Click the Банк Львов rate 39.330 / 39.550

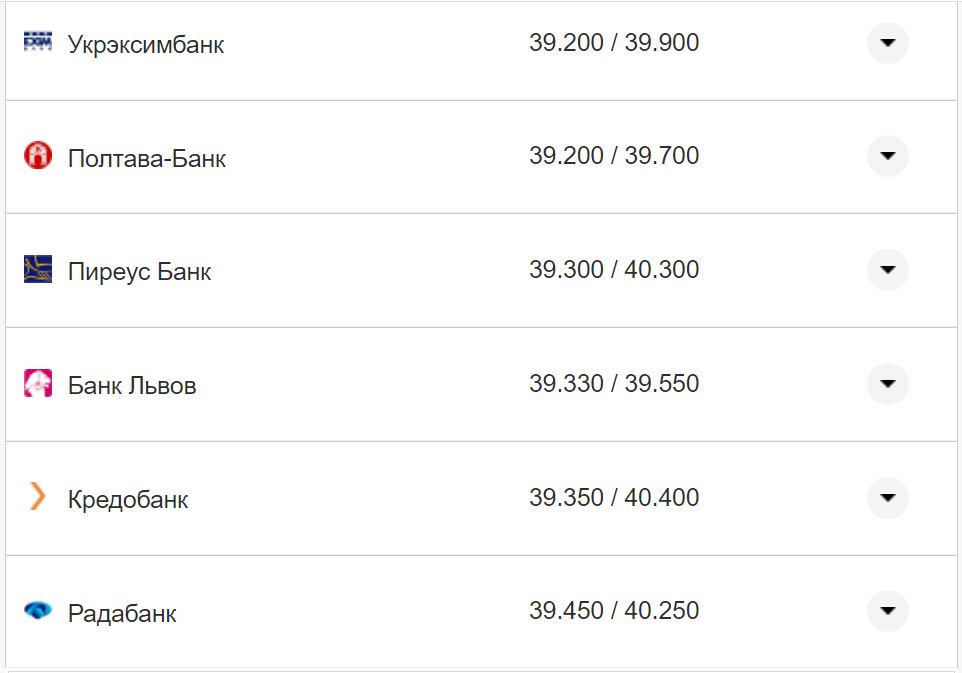click(x=614, y=384)
